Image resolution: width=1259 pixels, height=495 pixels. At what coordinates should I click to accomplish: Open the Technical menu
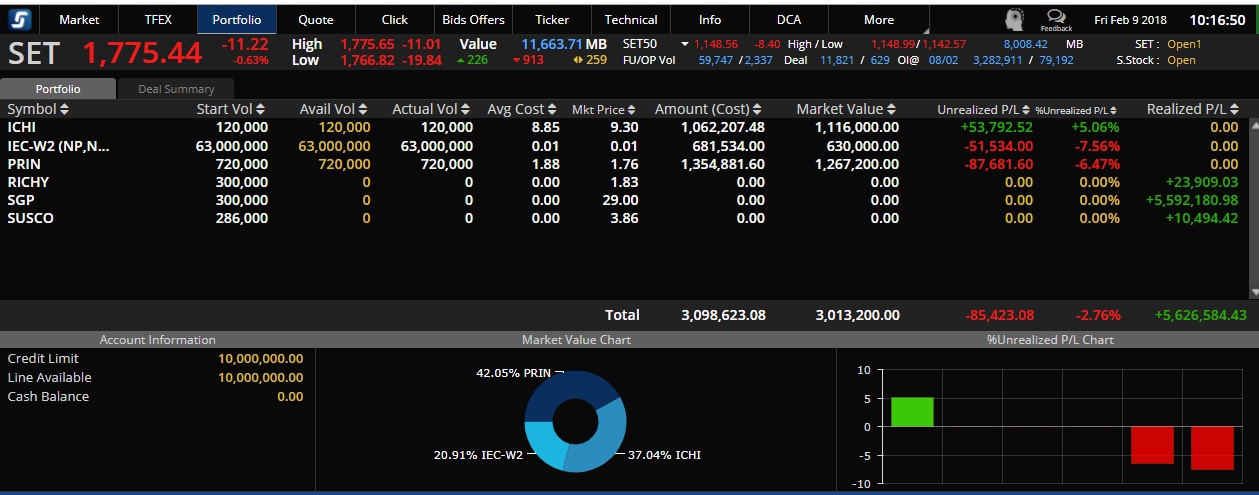tap(631, 19)
